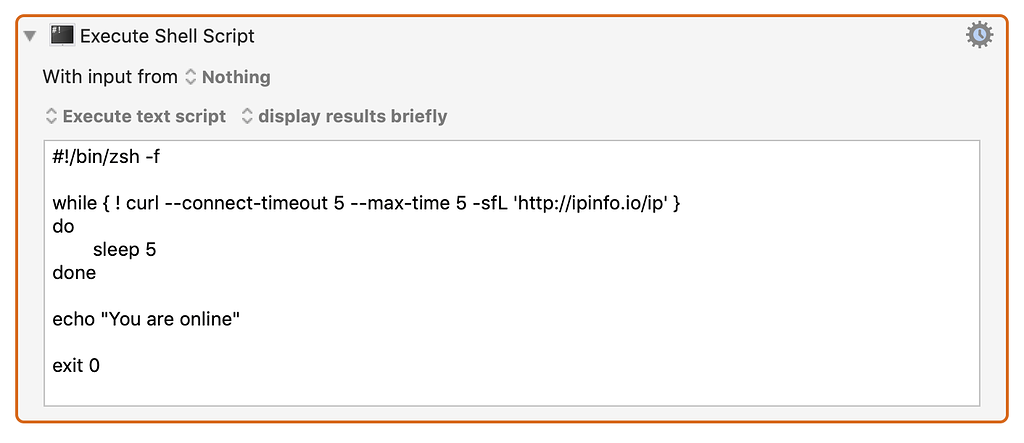The image size is (1024, 443).
Task: Collapse the Execute Shell Script action triangle
Action: 30,36
